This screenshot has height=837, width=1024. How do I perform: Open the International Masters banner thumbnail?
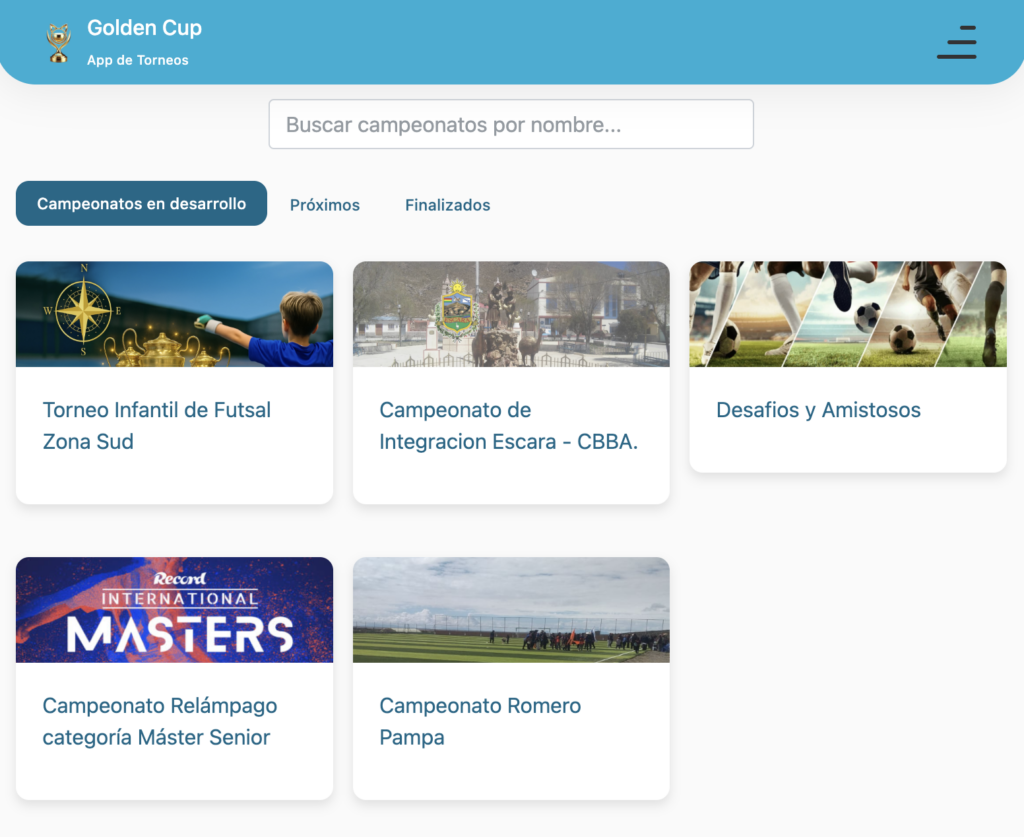point(174,610)
